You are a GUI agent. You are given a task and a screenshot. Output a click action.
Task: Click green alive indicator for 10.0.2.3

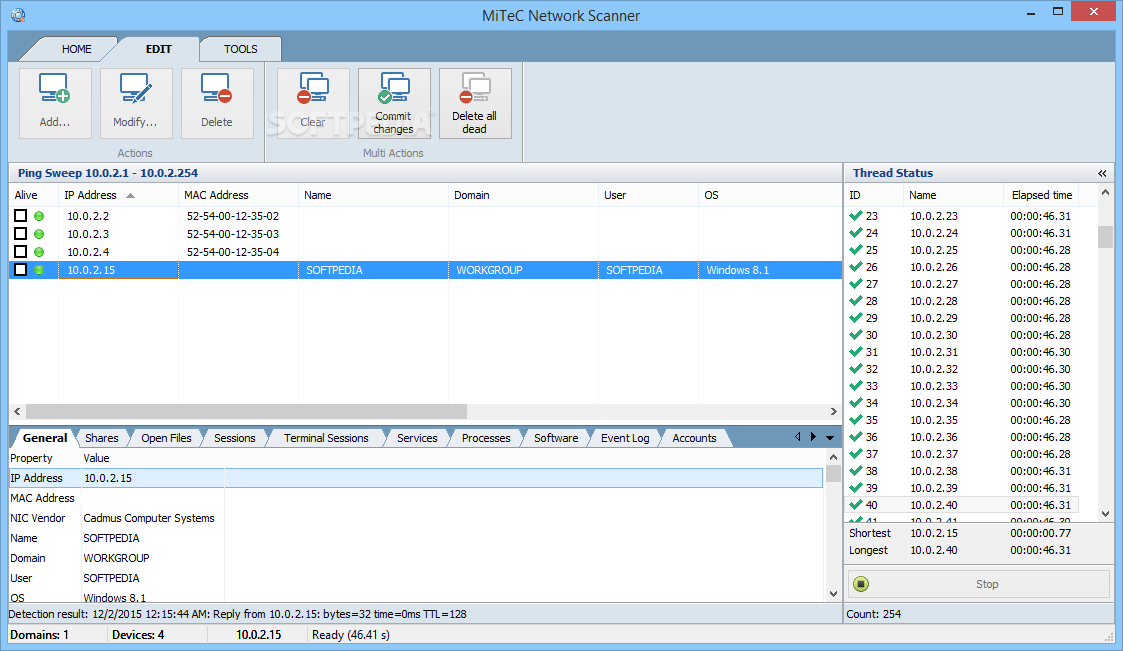tap(39, 233)
